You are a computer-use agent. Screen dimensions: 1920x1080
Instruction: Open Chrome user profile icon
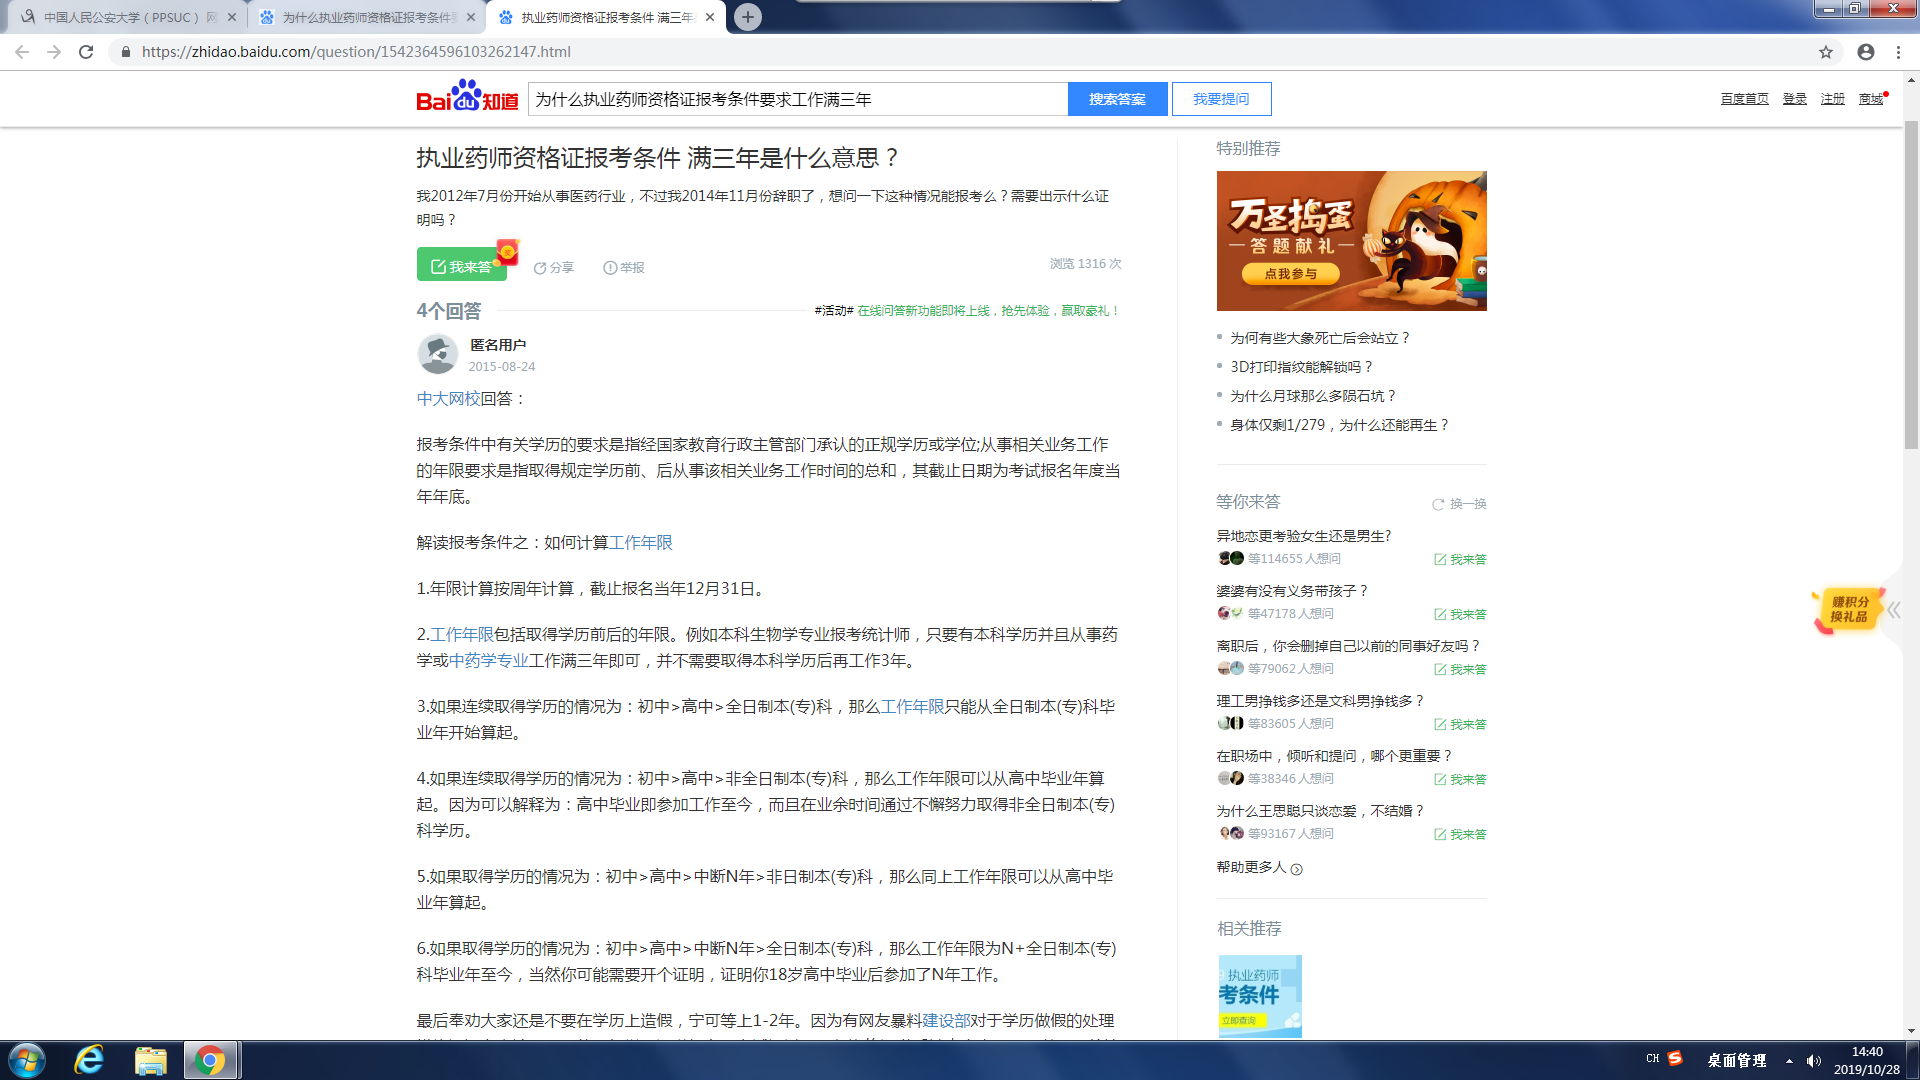[1866, 52]
